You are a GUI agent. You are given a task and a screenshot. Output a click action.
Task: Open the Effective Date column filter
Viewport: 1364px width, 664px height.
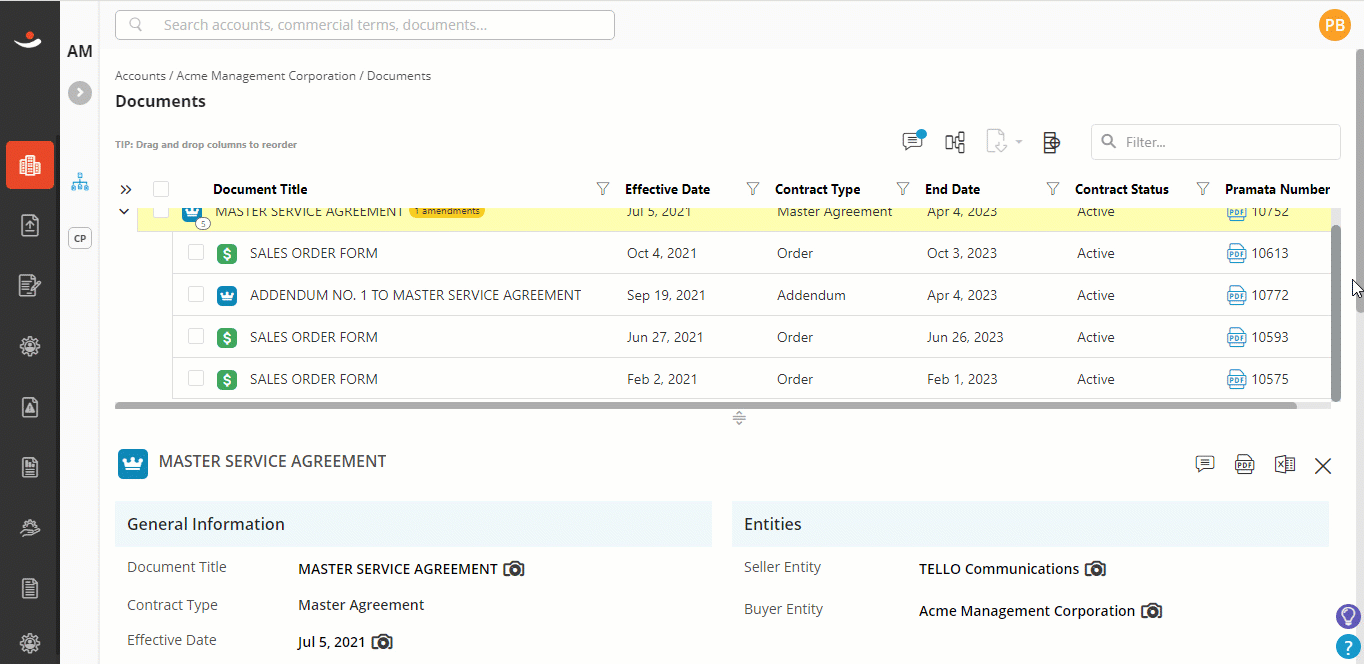(x=753, y=189)
